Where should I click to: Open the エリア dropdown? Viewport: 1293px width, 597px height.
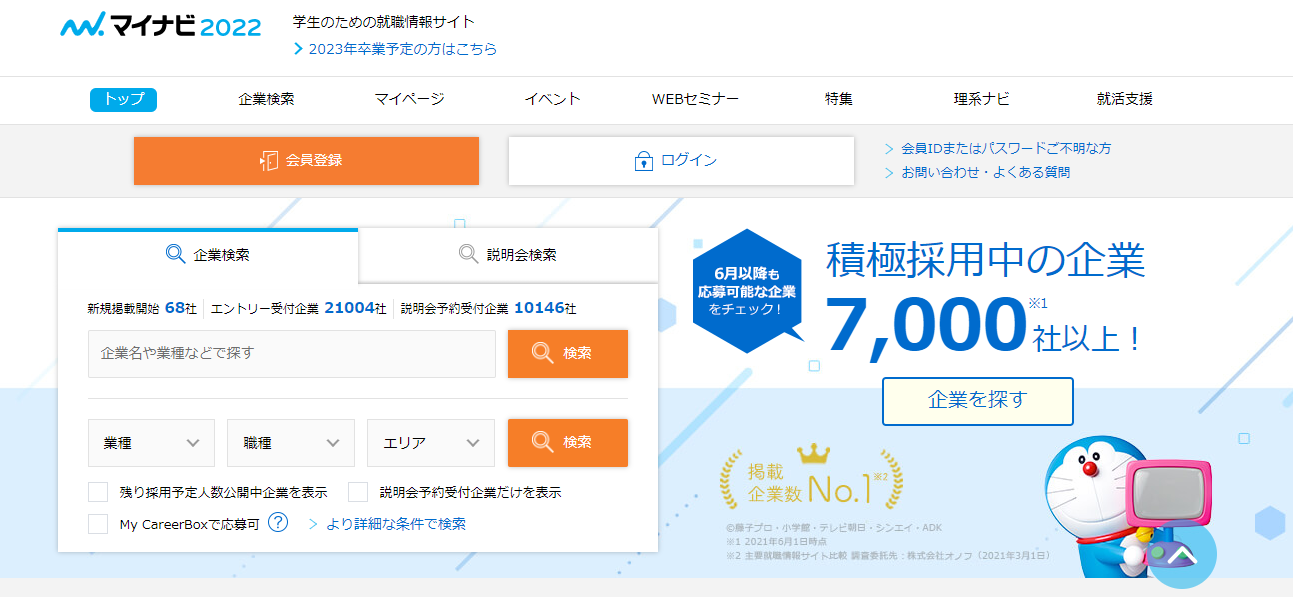click(x=431, y=443)
